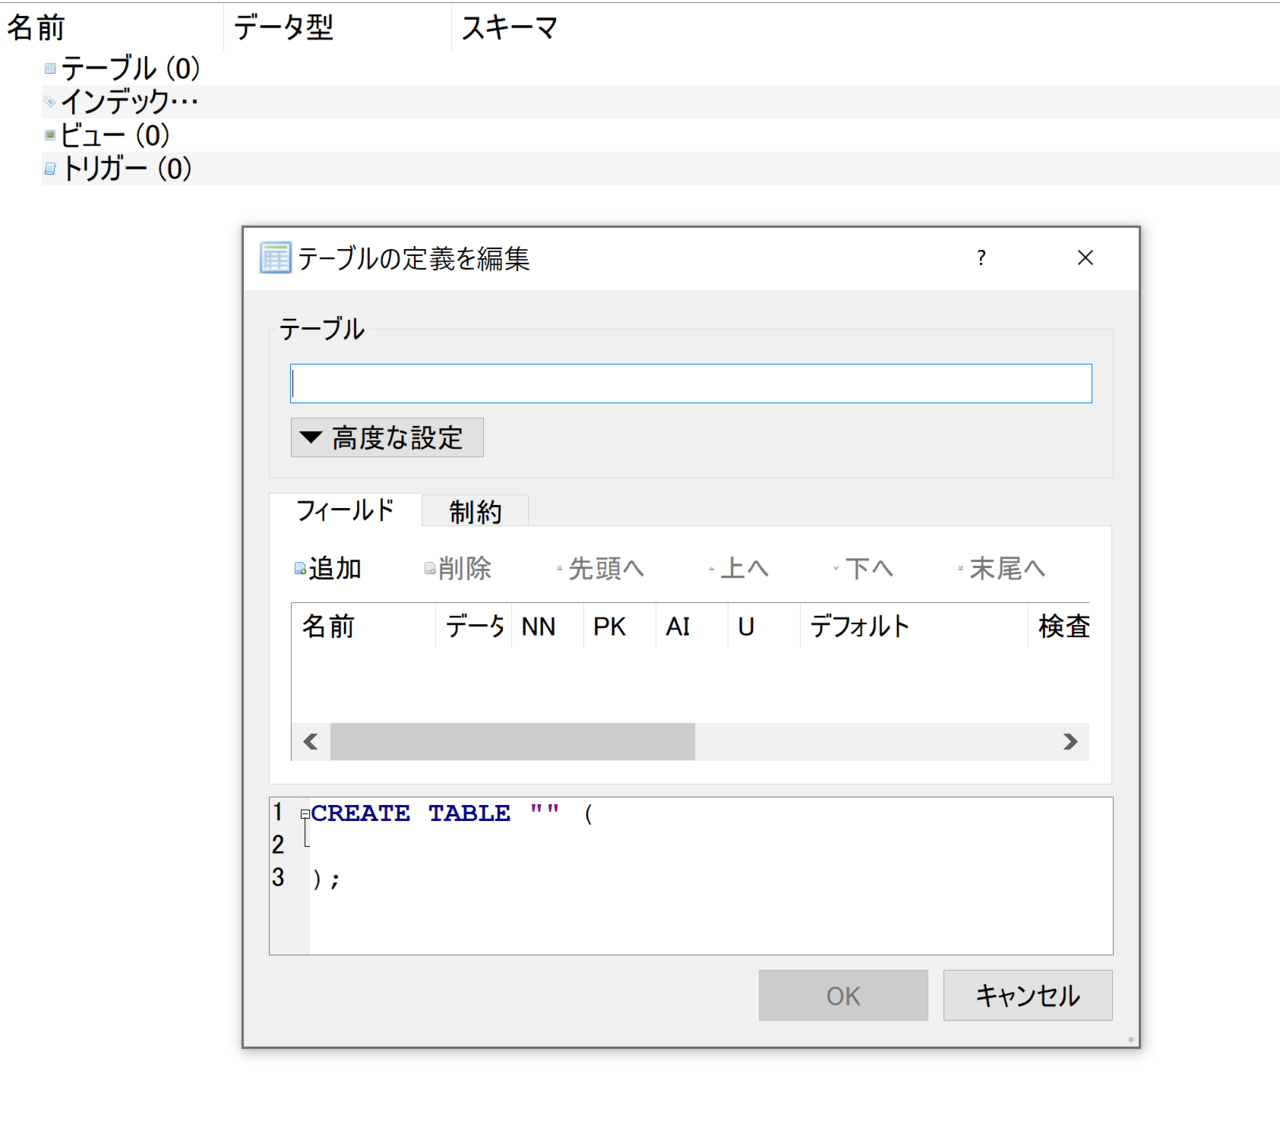Move field to bottom with 末尾へ
The width and height of the screenshot is (1280, 1124).
1001,569
